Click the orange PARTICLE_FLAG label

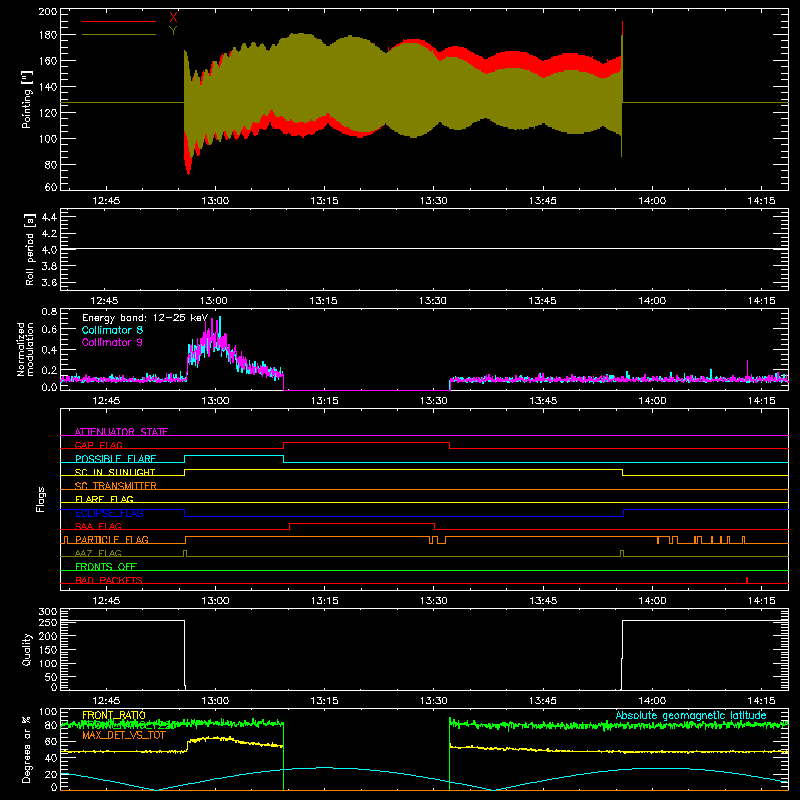[x=112, y=539]
